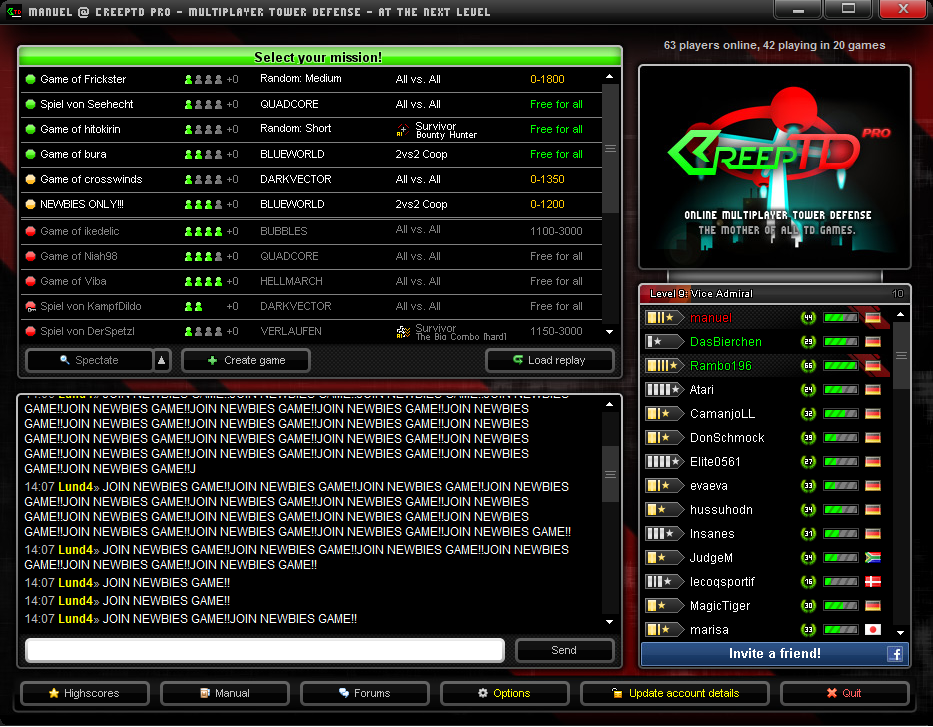Click the ping bar for DonSchmock
Image resolution: width=933 pixels, height=727 pixels.
841,438
